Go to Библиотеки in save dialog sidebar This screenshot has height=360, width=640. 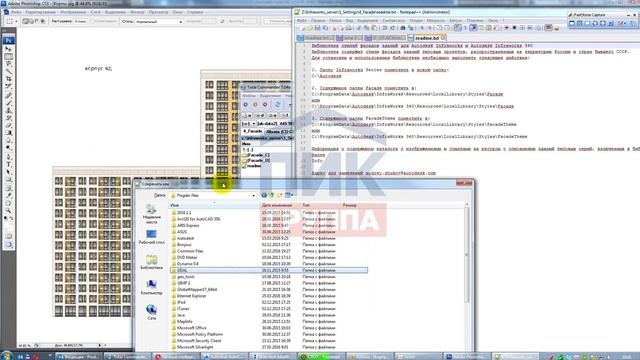(x=151, y=262)
